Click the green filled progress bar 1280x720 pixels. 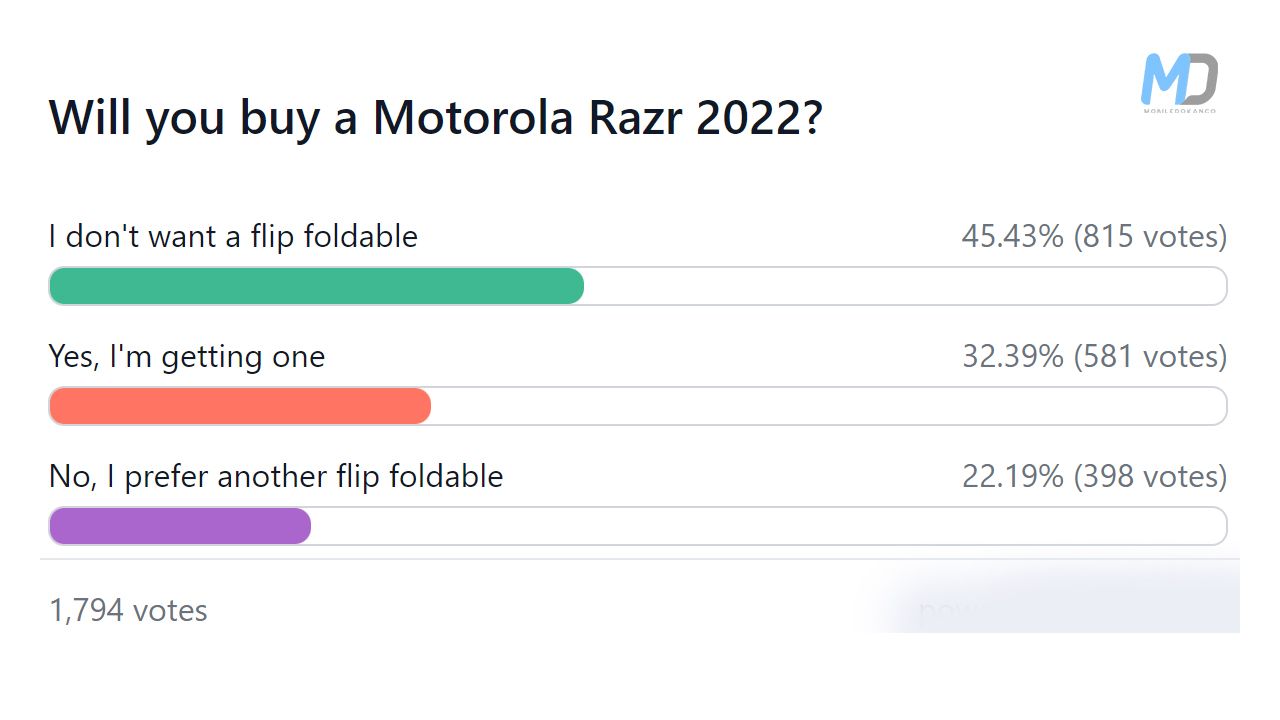[316, 286]
